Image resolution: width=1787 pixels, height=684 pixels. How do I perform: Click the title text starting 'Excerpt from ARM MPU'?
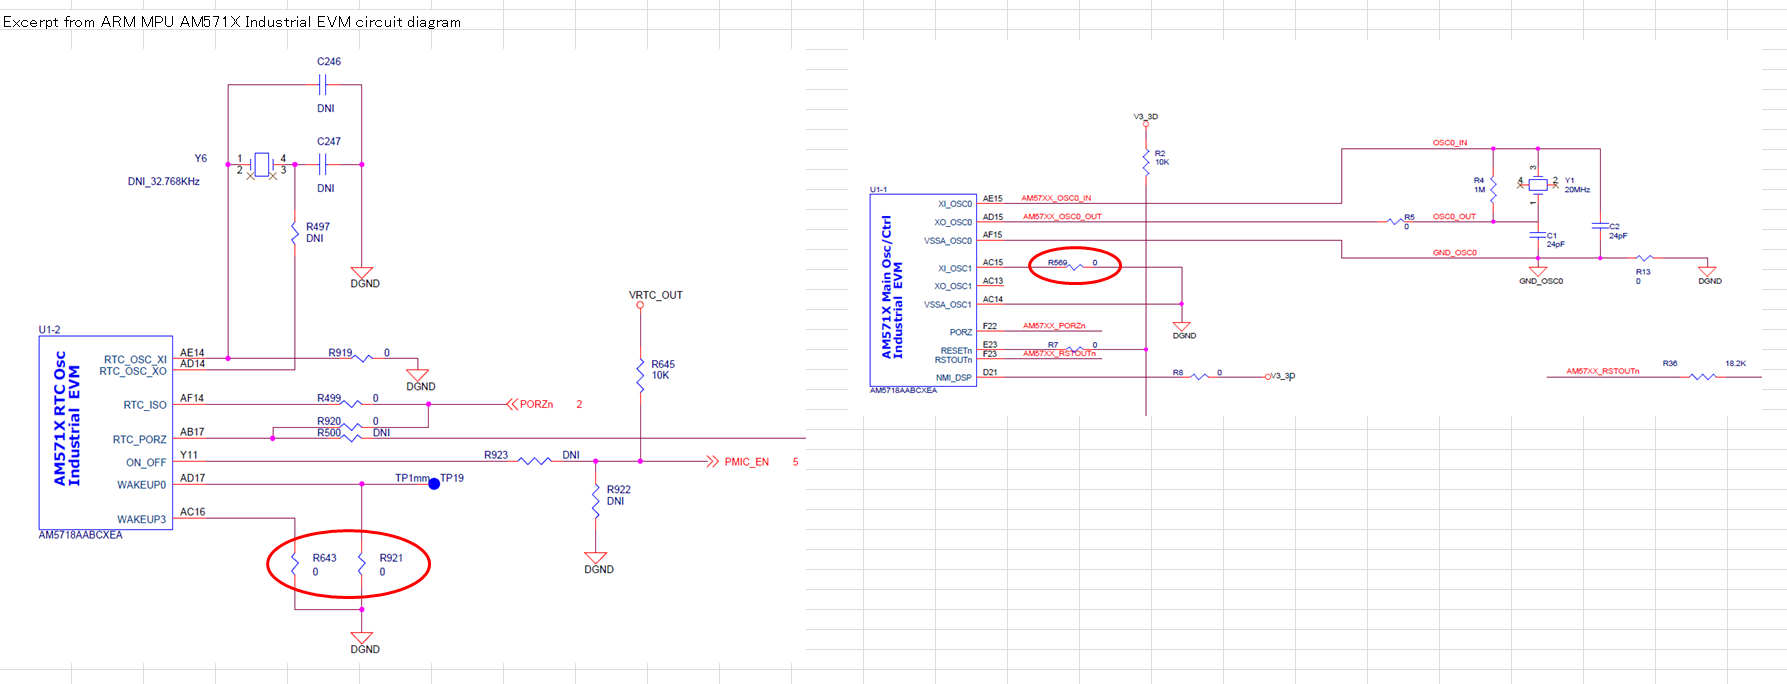click(232, 21)
